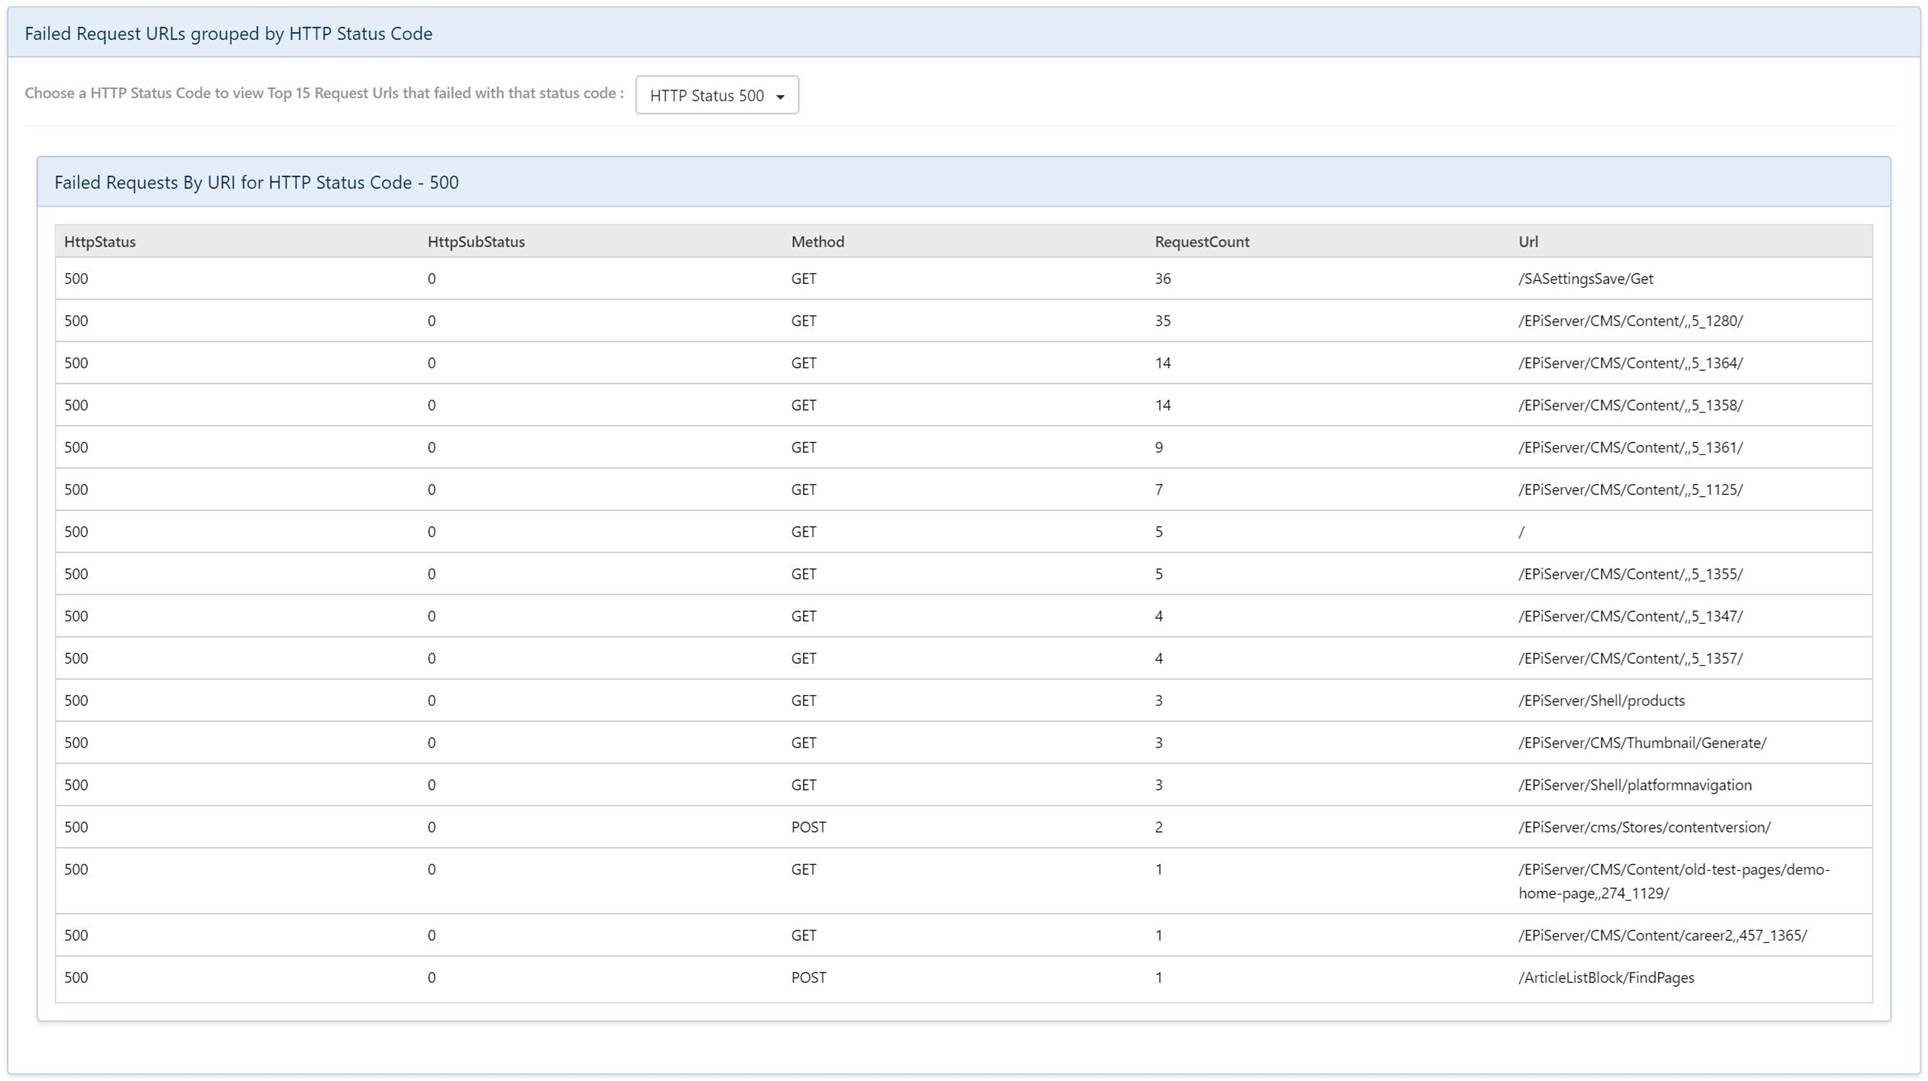Click the HttpStatus column header
The height and width of the screenshot is (1081, 1928).
[x=100, y=242]
